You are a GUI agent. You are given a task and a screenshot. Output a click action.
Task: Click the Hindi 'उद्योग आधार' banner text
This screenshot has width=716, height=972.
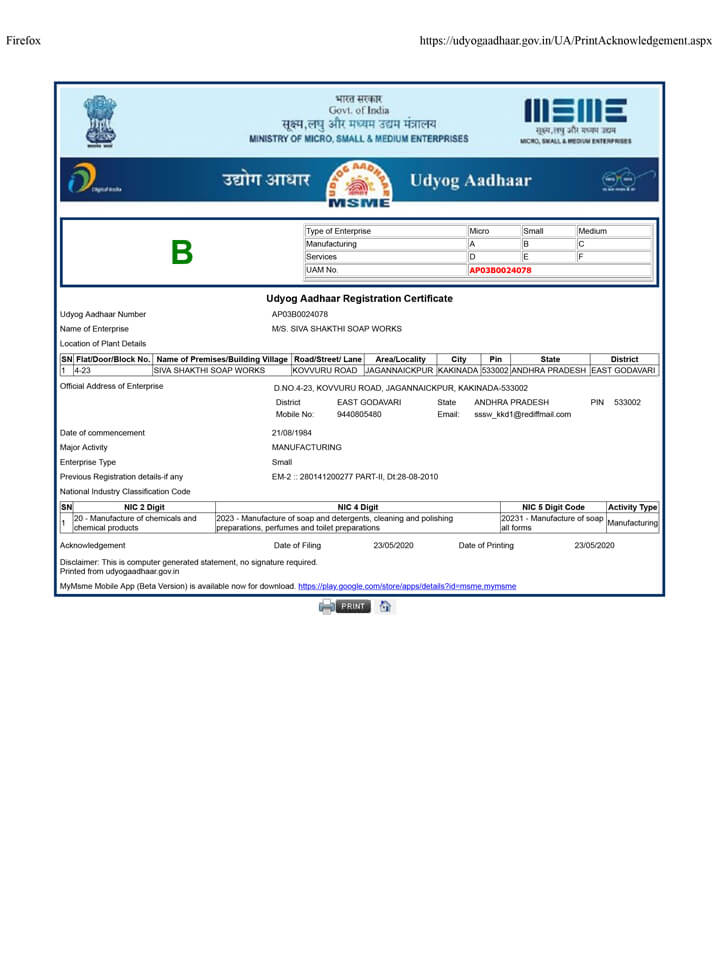tap(265, 180)
